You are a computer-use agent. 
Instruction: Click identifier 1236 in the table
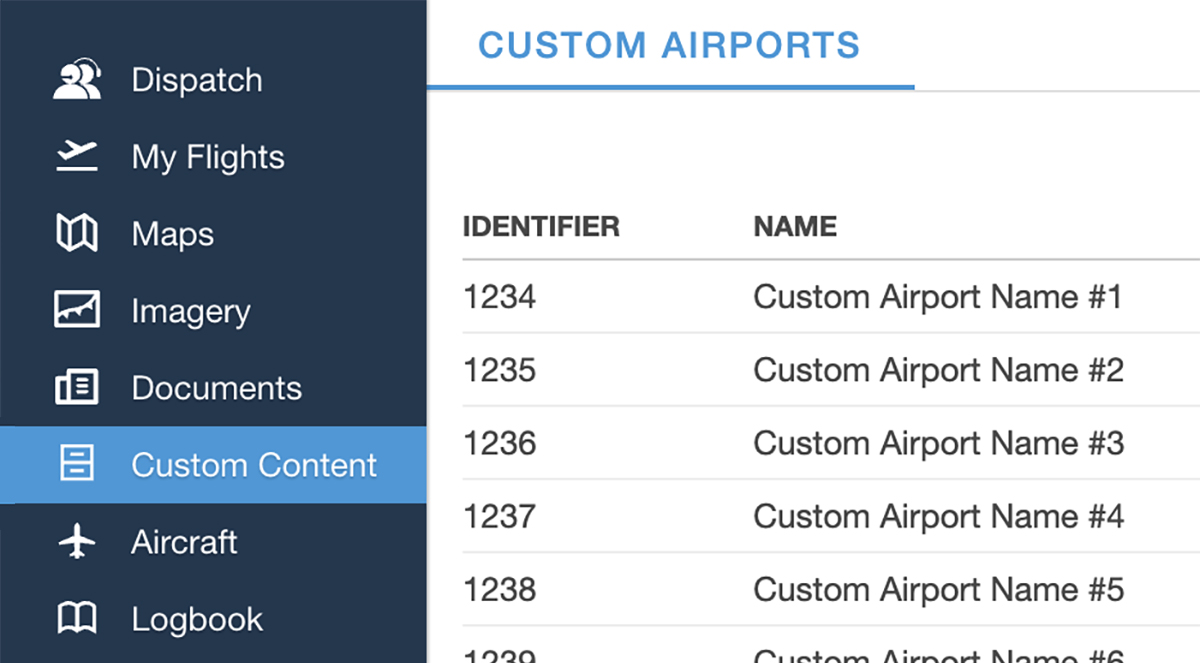pyautogui.click(x=499, y=443)
